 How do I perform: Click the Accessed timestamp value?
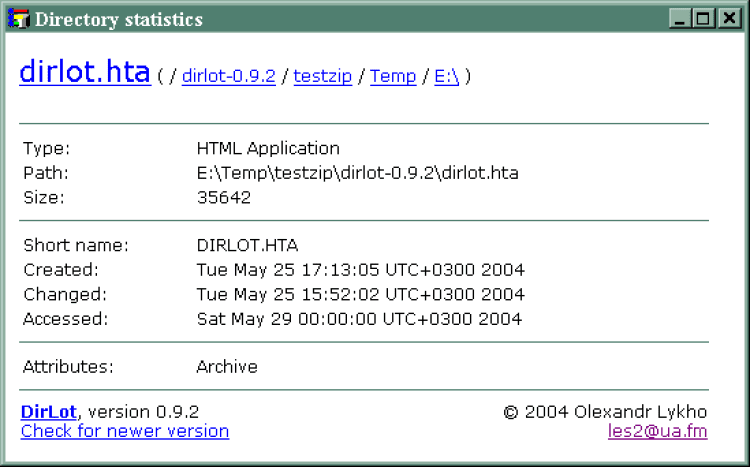(359, 319)
